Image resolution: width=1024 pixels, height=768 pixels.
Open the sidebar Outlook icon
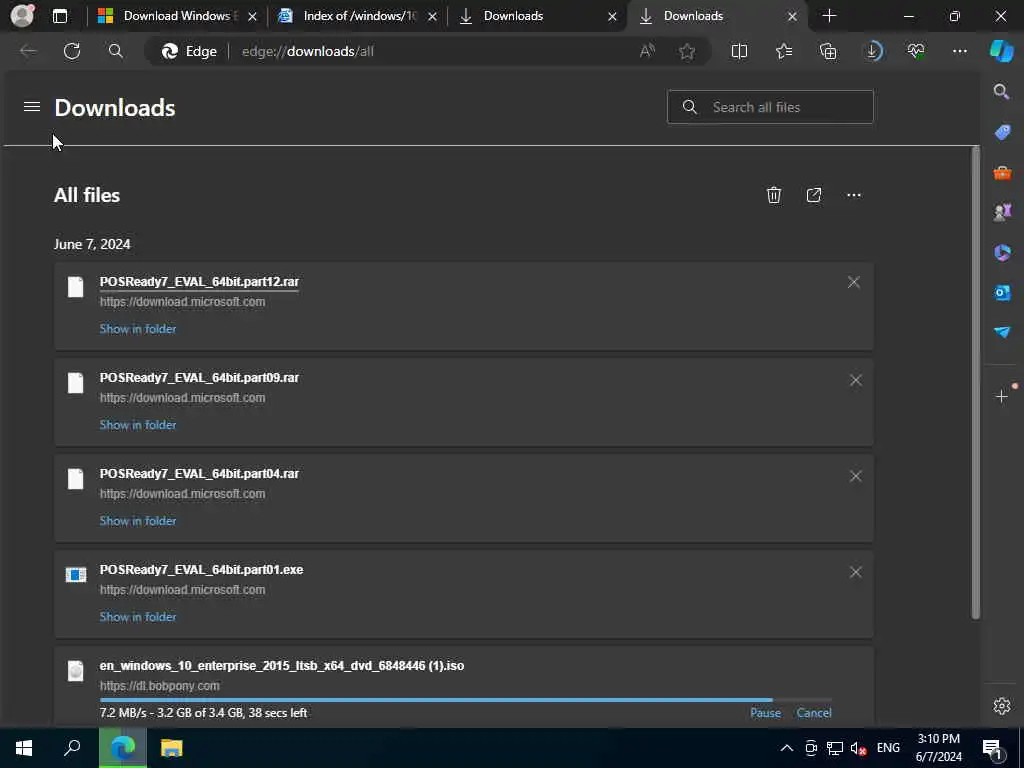pyautogui.click(x=1002, y=292)
